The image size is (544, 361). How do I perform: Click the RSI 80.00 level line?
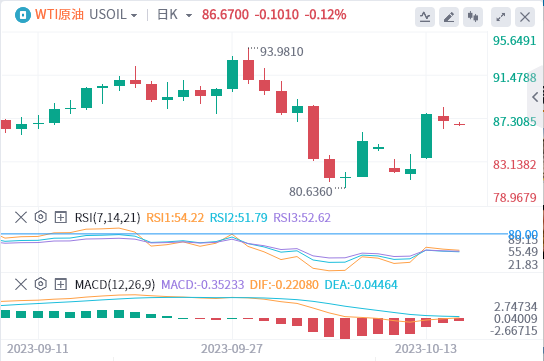click(254, 234)
